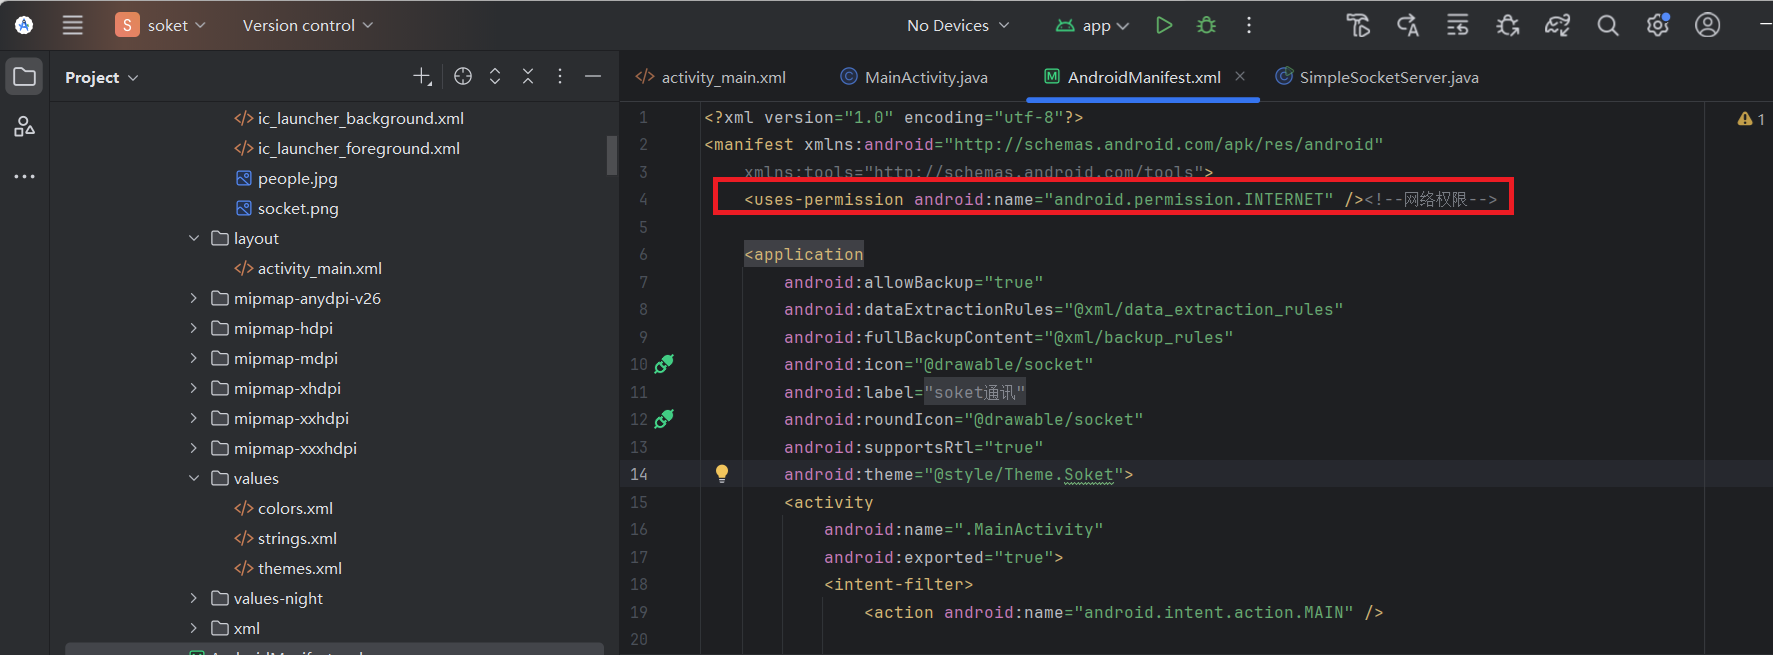Click the android:label soket value
Image resolution: width=1773 pixels, height=655 pixels.
[975, 392]
